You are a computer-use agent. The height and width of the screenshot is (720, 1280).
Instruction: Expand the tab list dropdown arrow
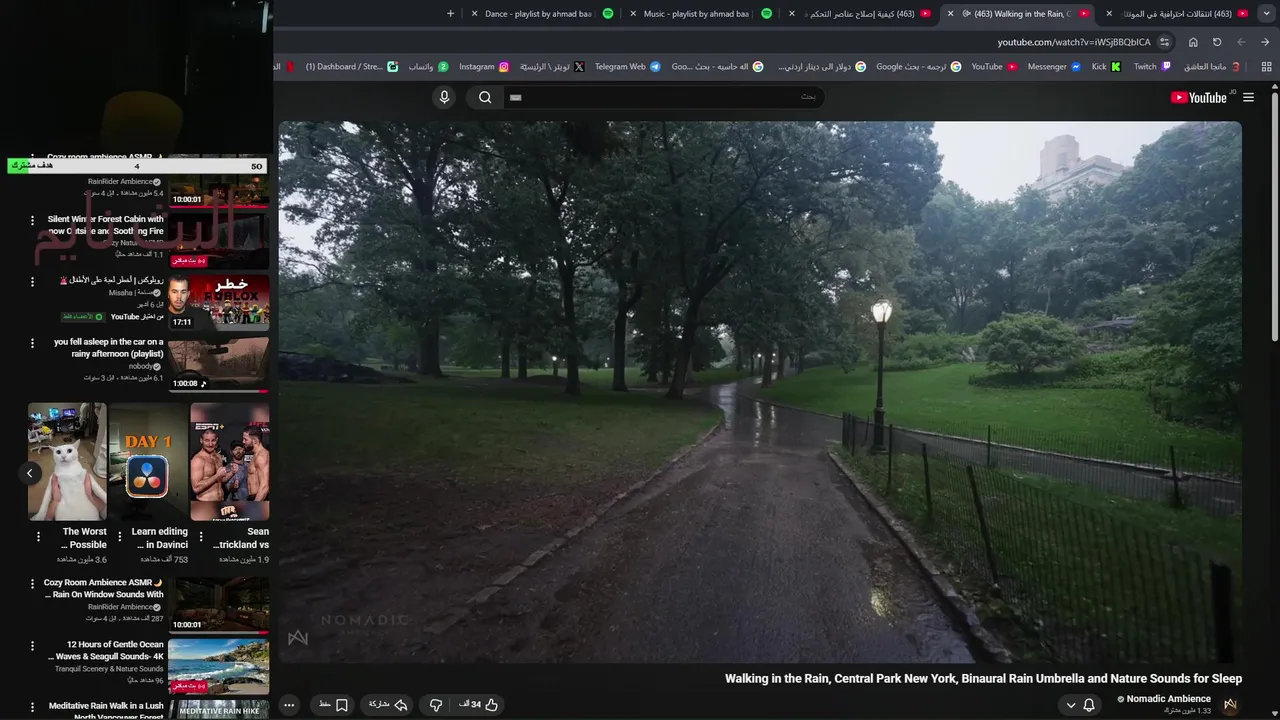(1266, 14)
